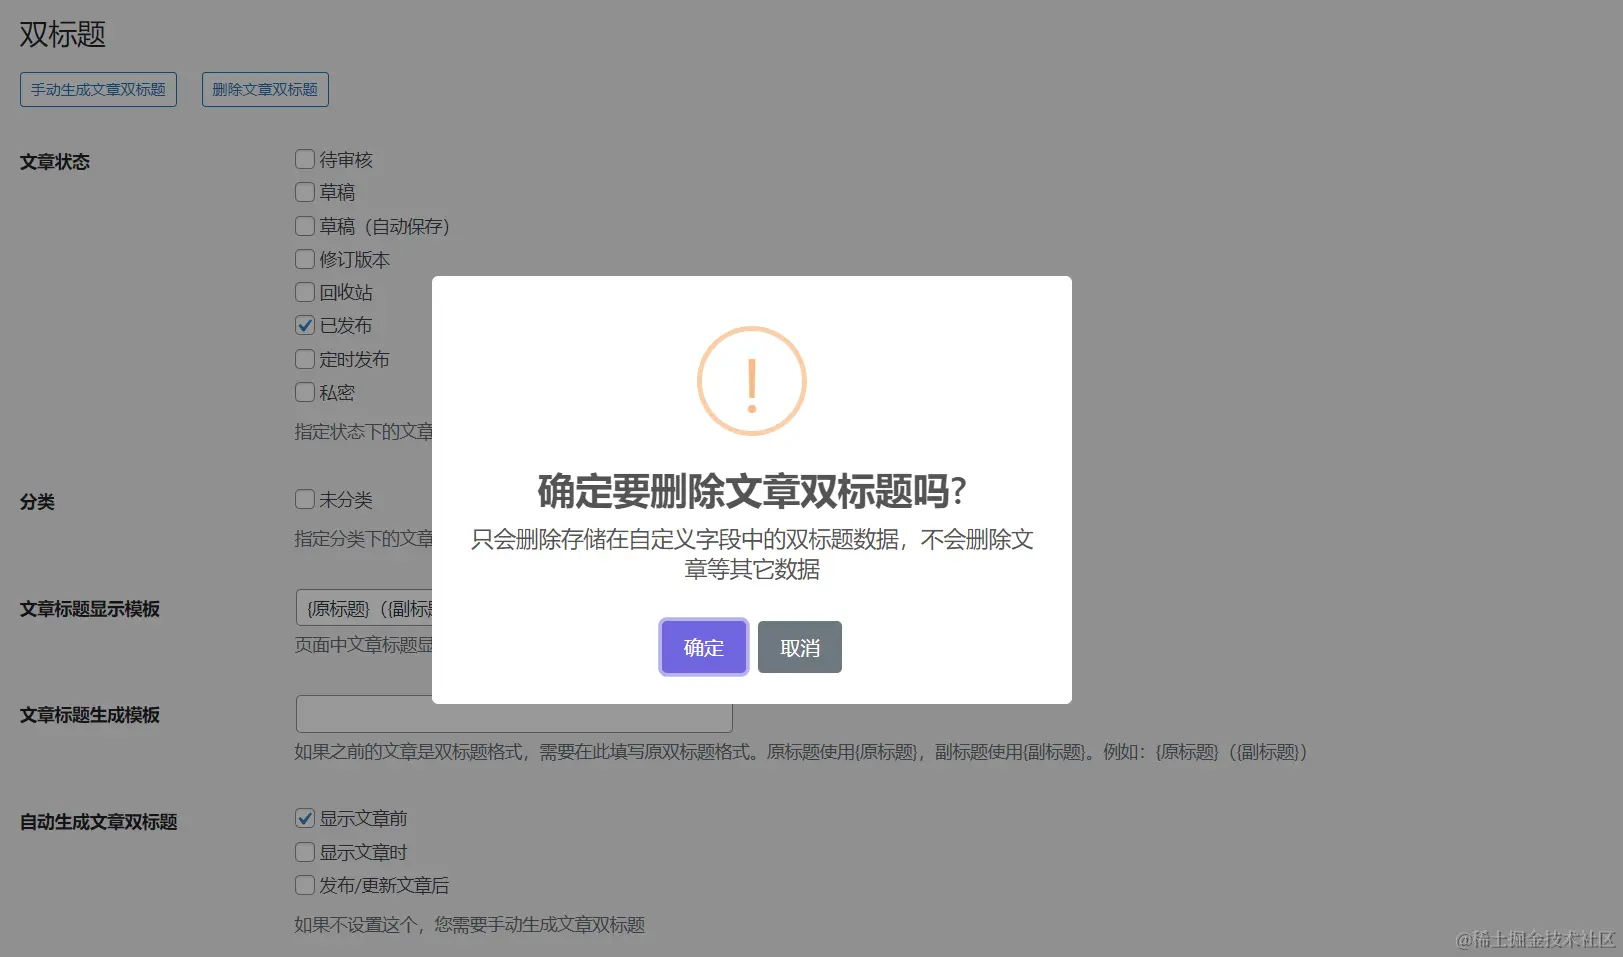Enable the 回收站 status option
The height and width of the screenshot is (957, 1623).
(304, 292)
